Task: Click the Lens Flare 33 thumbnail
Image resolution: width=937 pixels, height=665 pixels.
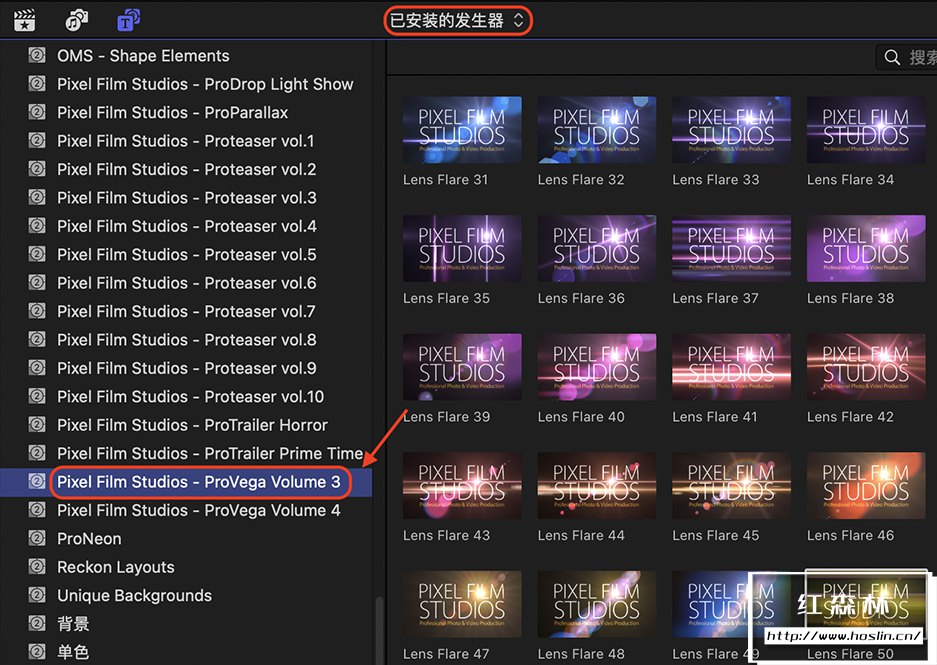Action: (731, 130)
